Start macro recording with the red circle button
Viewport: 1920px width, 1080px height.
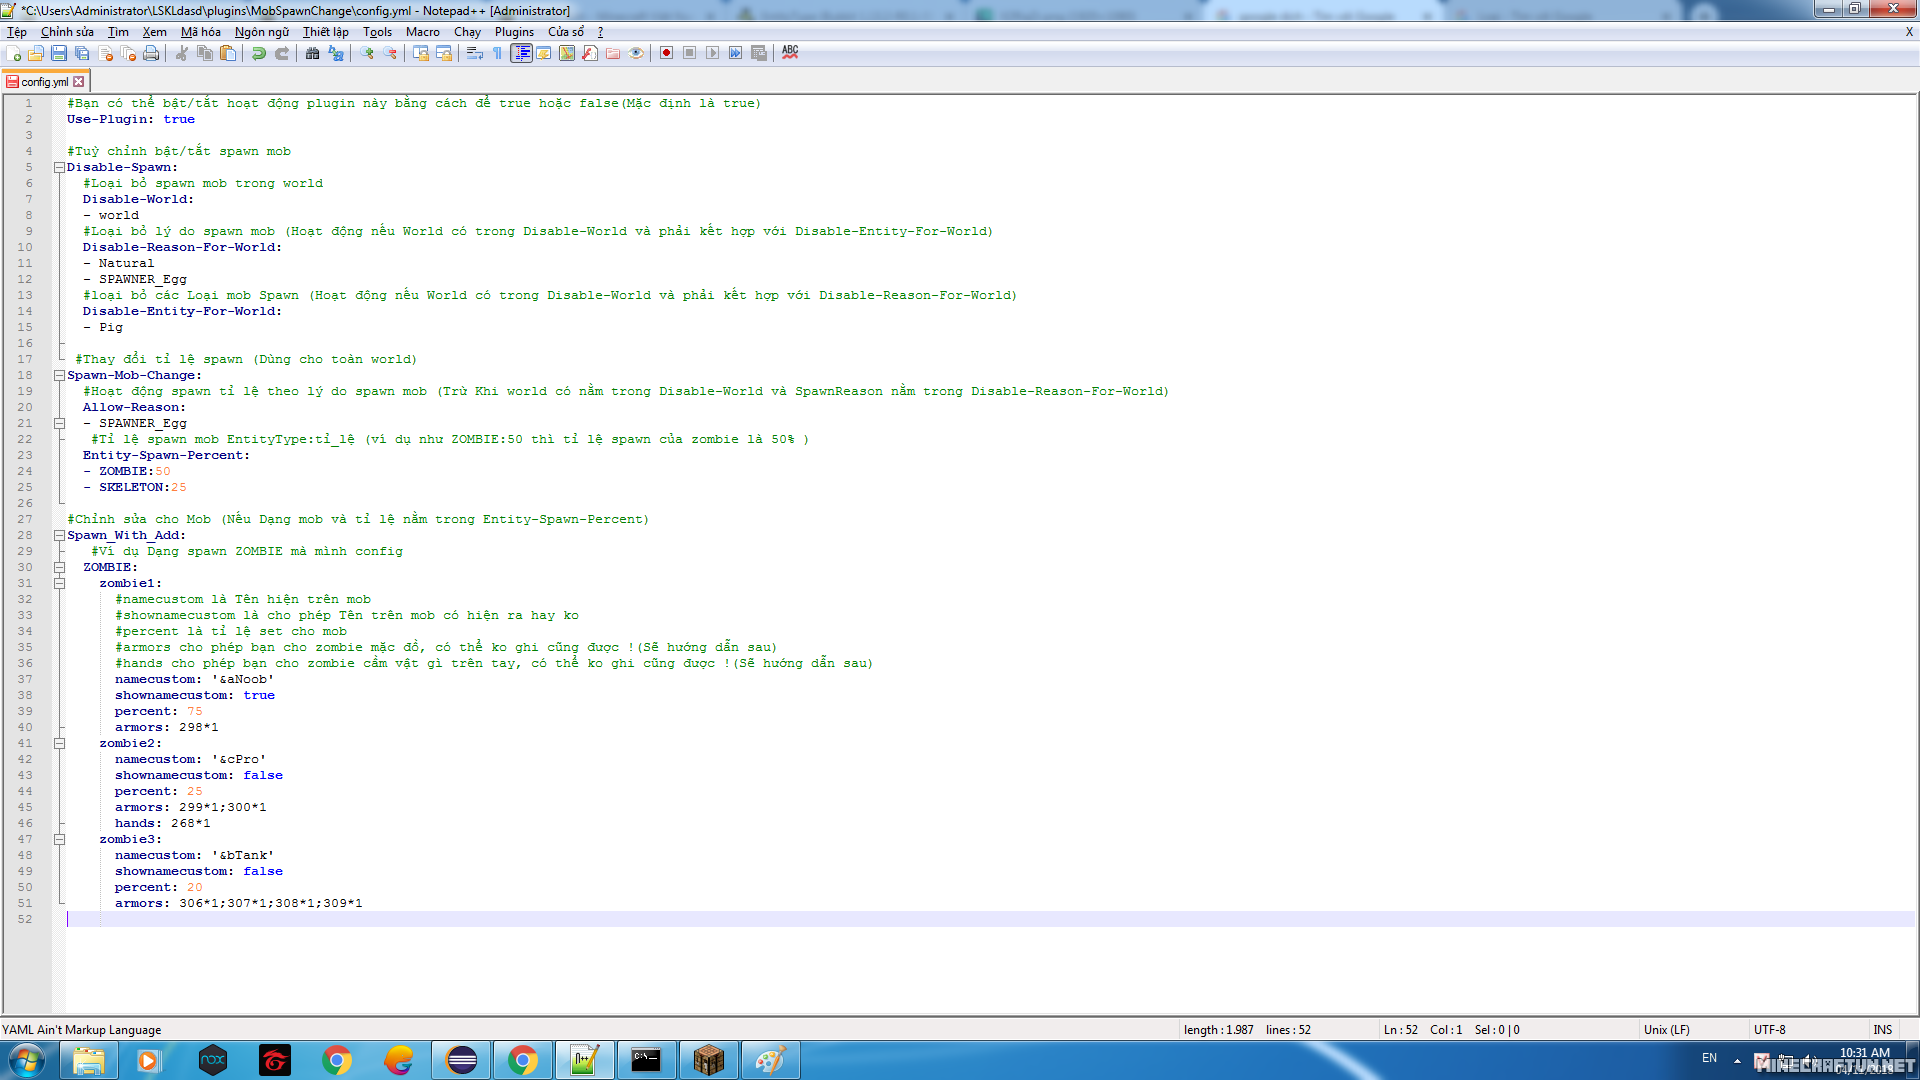coord(666,53)
